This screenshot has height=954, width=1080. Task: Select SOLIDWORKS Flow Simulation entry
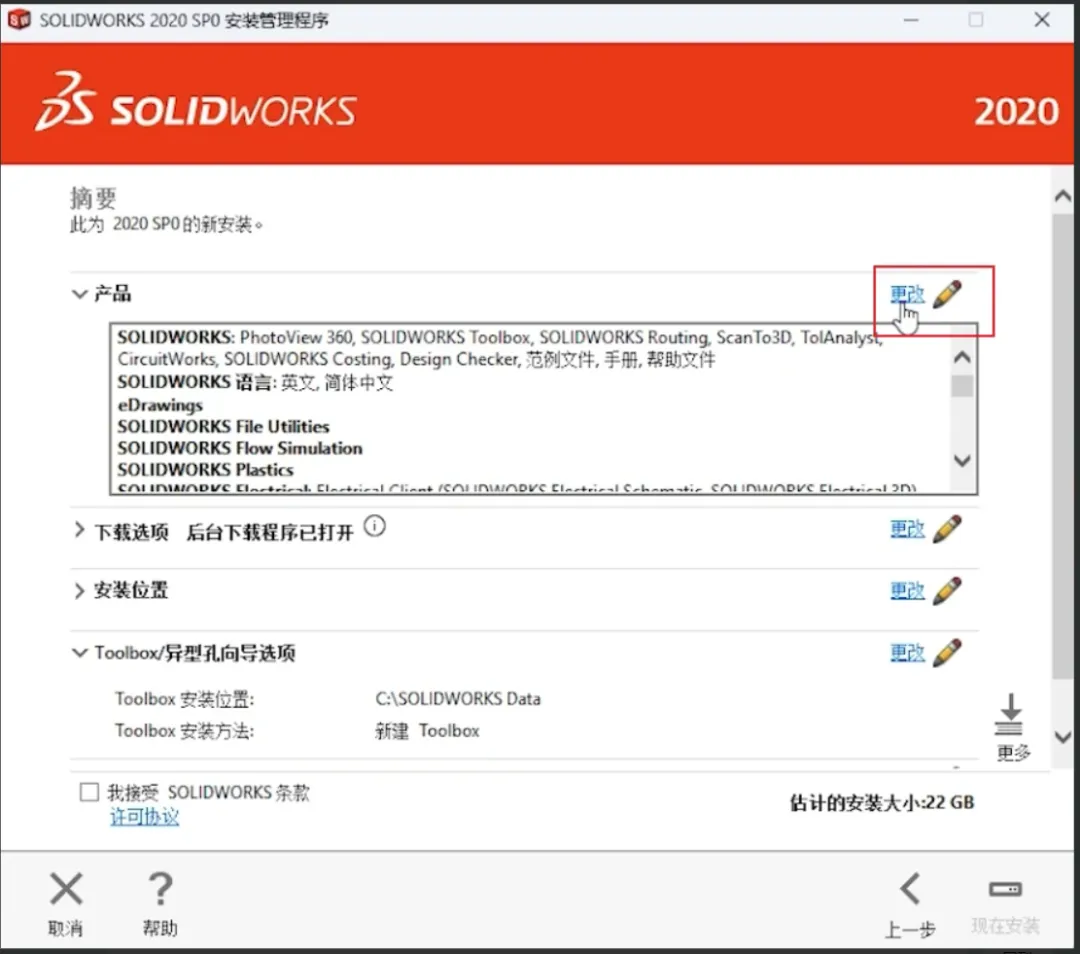[x=240, y=448]
